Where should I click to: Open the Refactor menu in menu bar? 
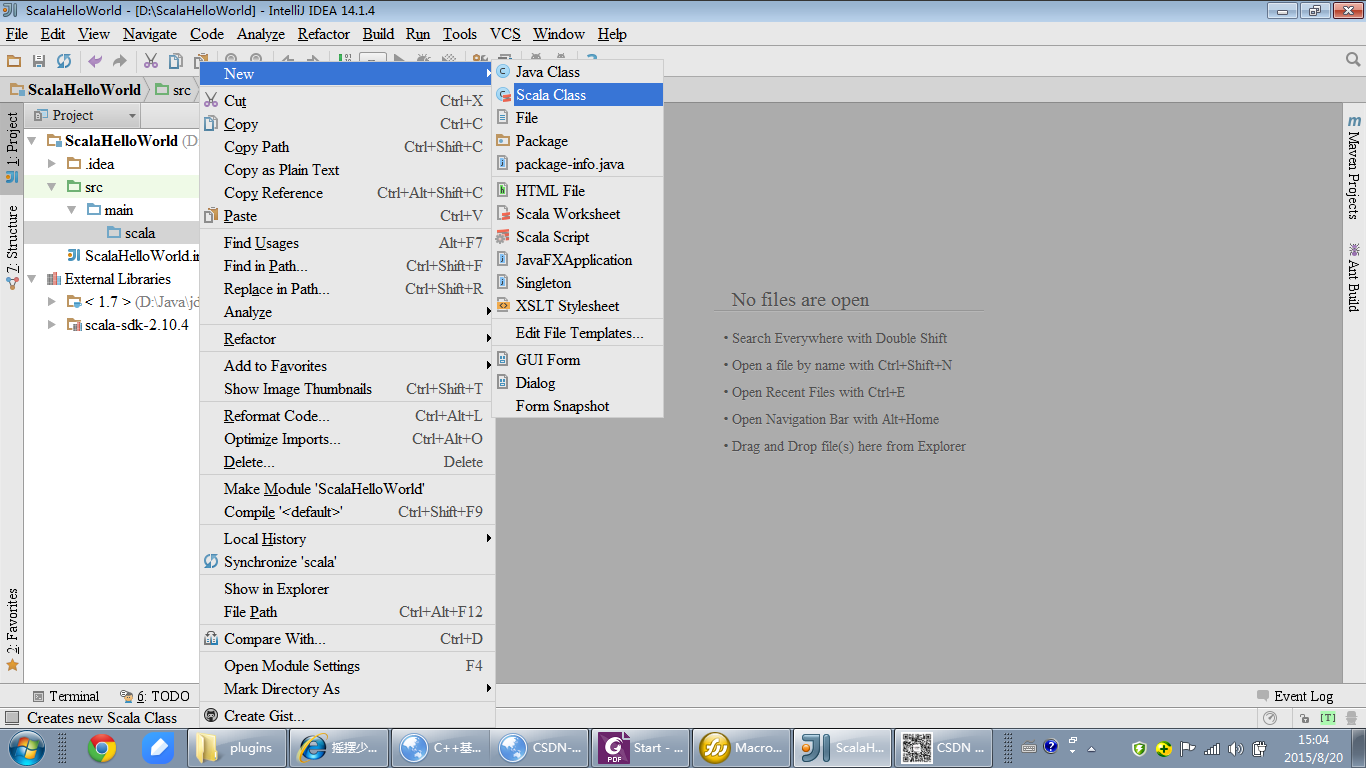click(324, 34)
